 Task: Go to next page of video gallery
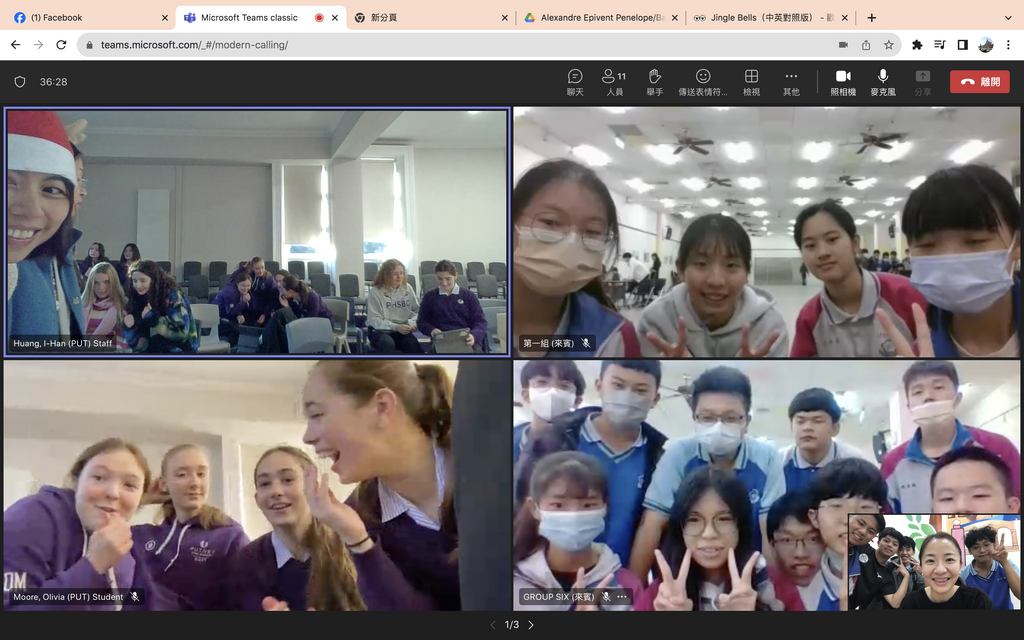[x=531, y=625]
